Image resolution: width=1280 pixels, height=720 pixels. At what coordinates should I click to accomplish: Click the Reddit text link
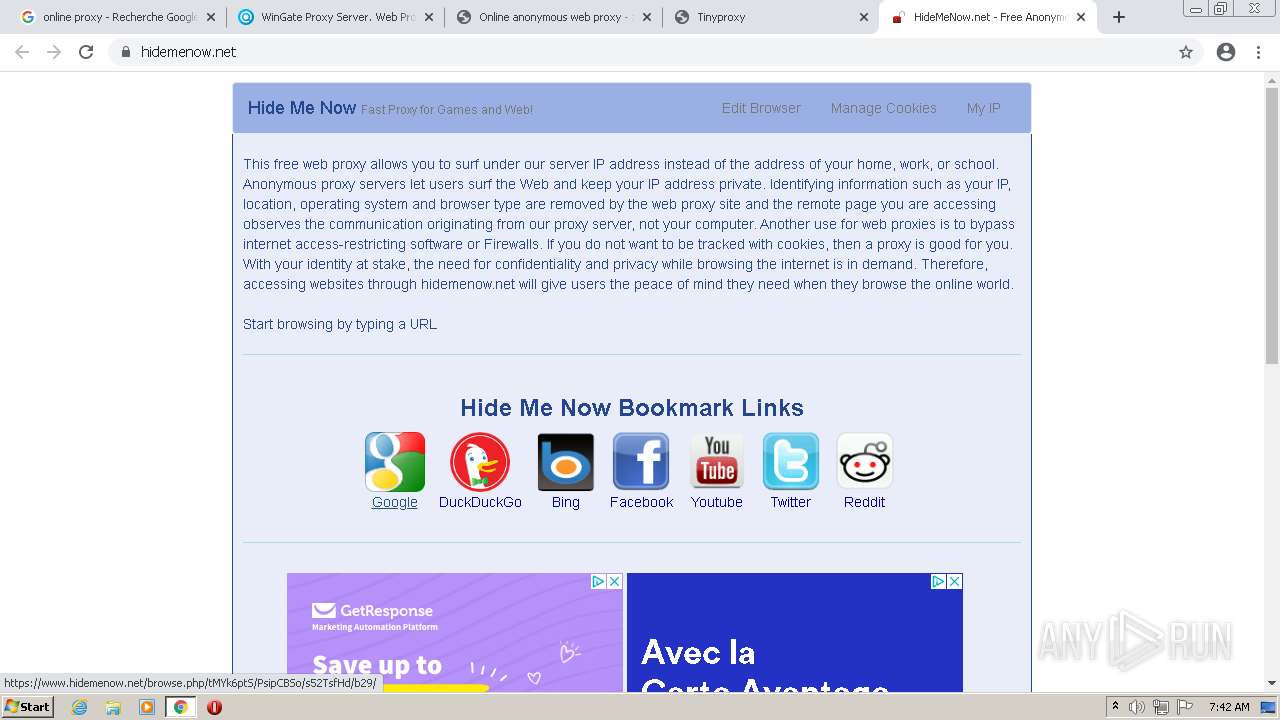click(865, 502)
